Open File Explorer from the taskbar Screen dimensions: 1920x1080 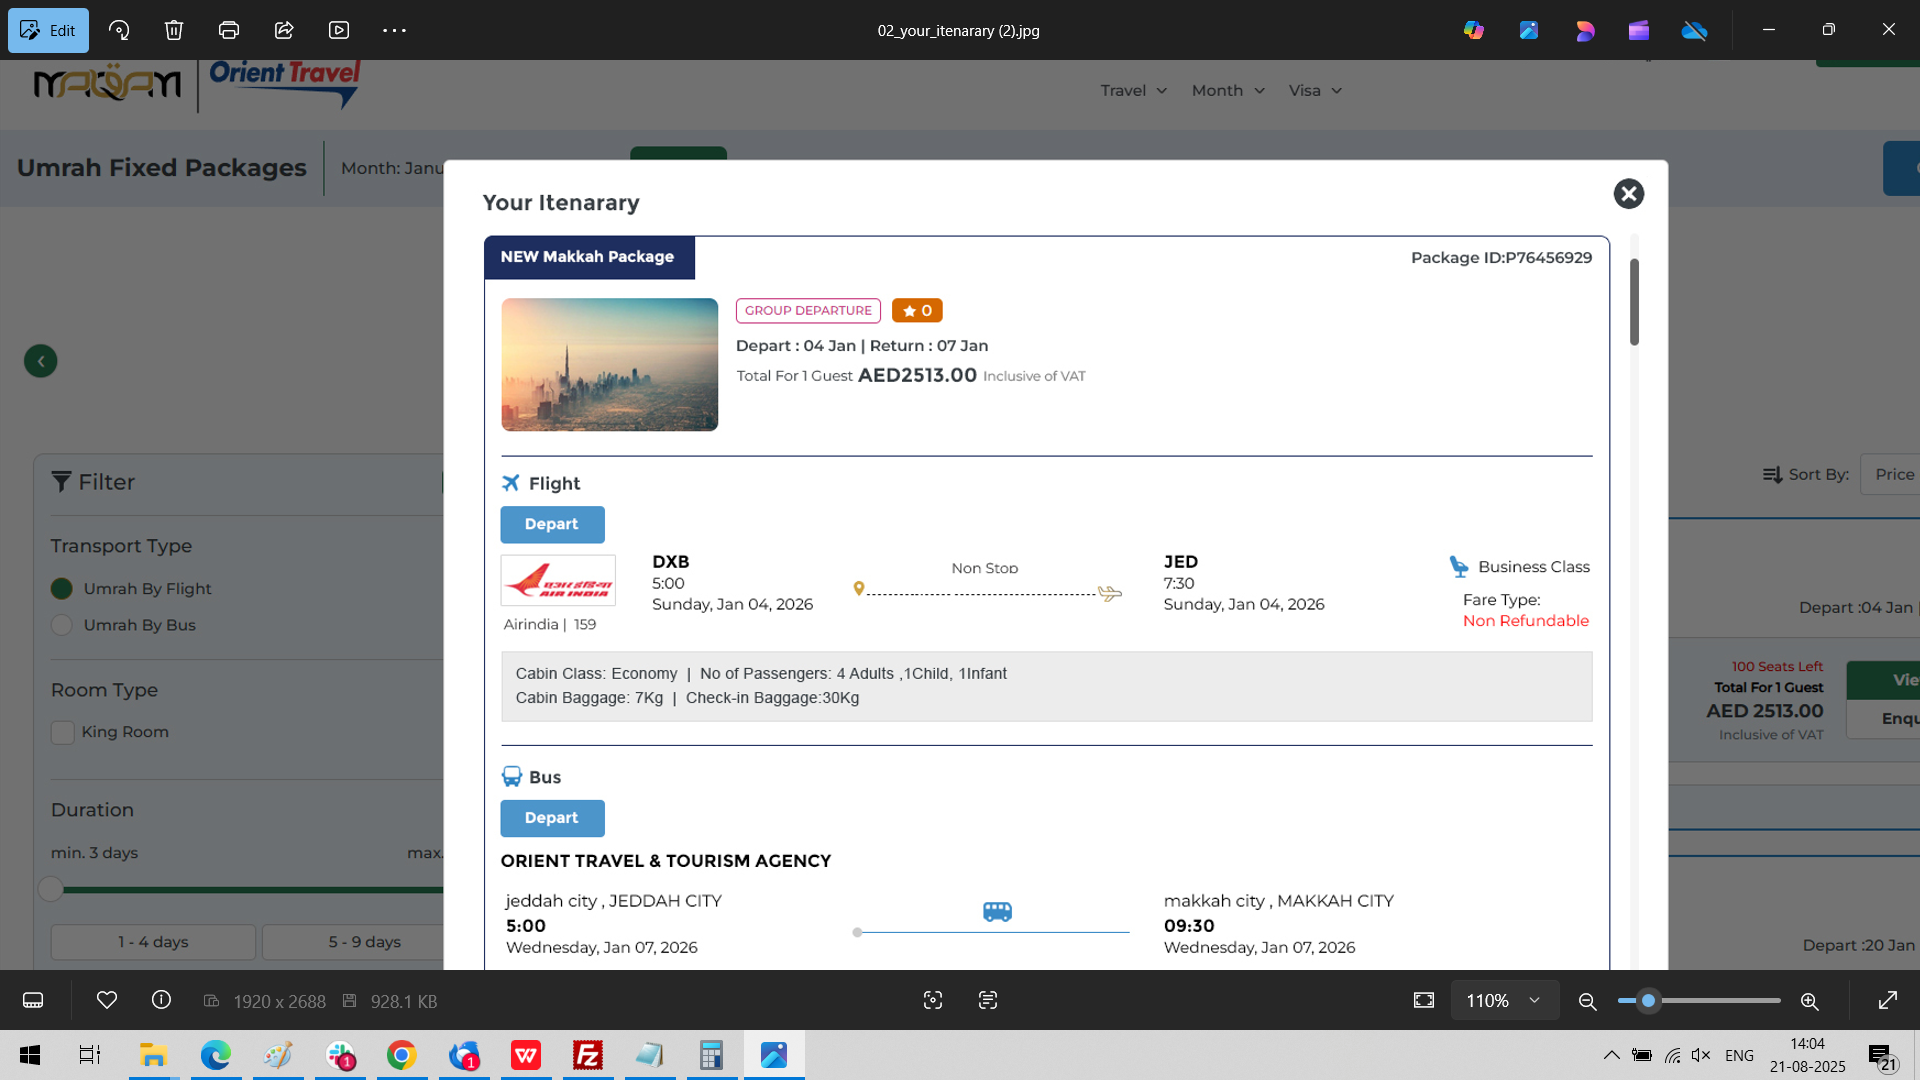click(153, 1055)
